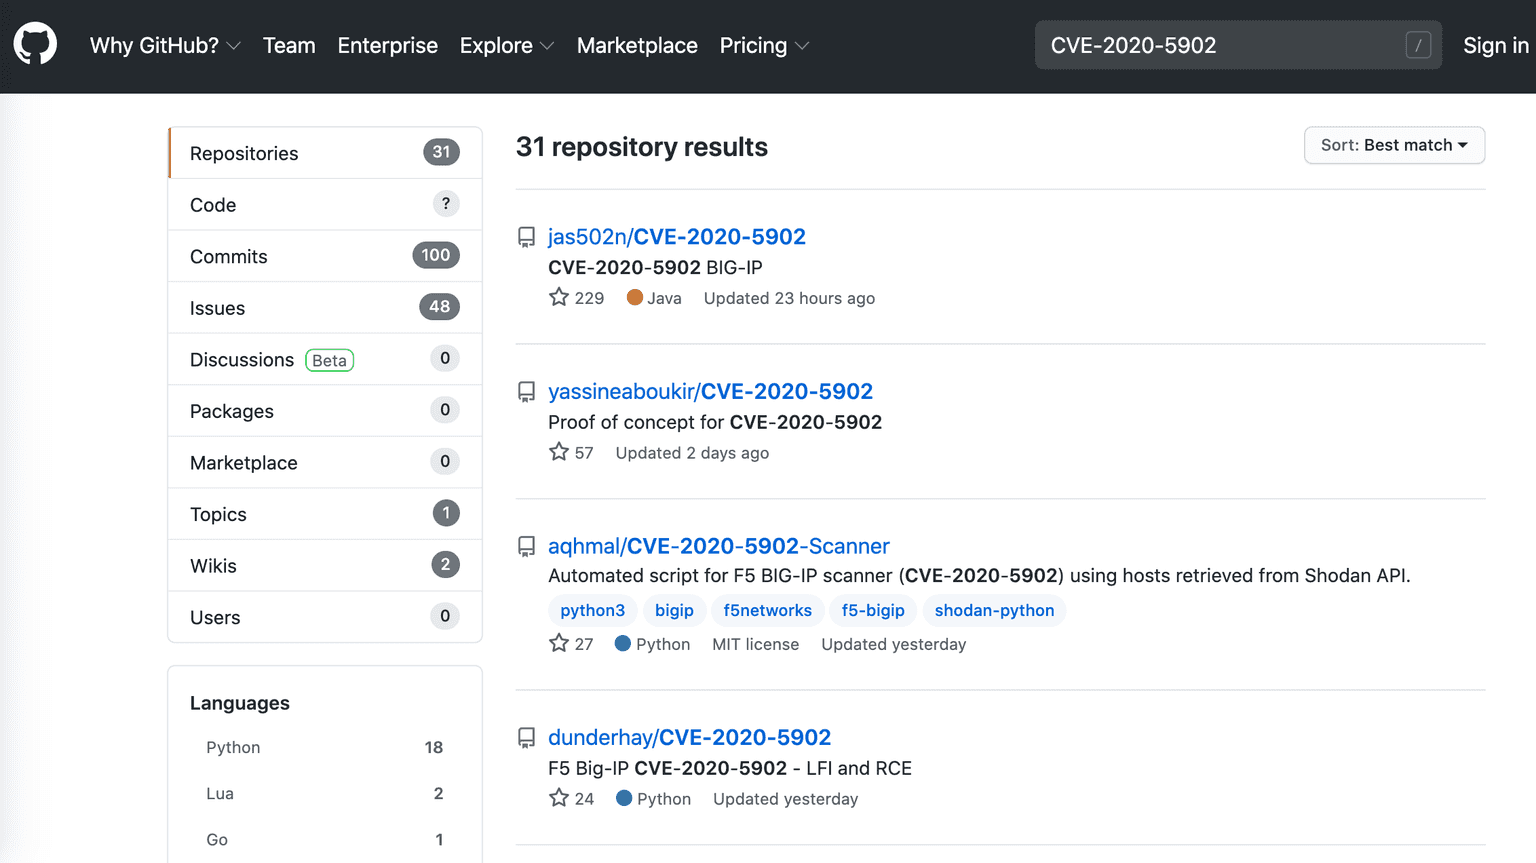This screenshot has width=1536, height=863.
Task: Click Marketplace in the top navigation
Action: [x=637, y=45]
